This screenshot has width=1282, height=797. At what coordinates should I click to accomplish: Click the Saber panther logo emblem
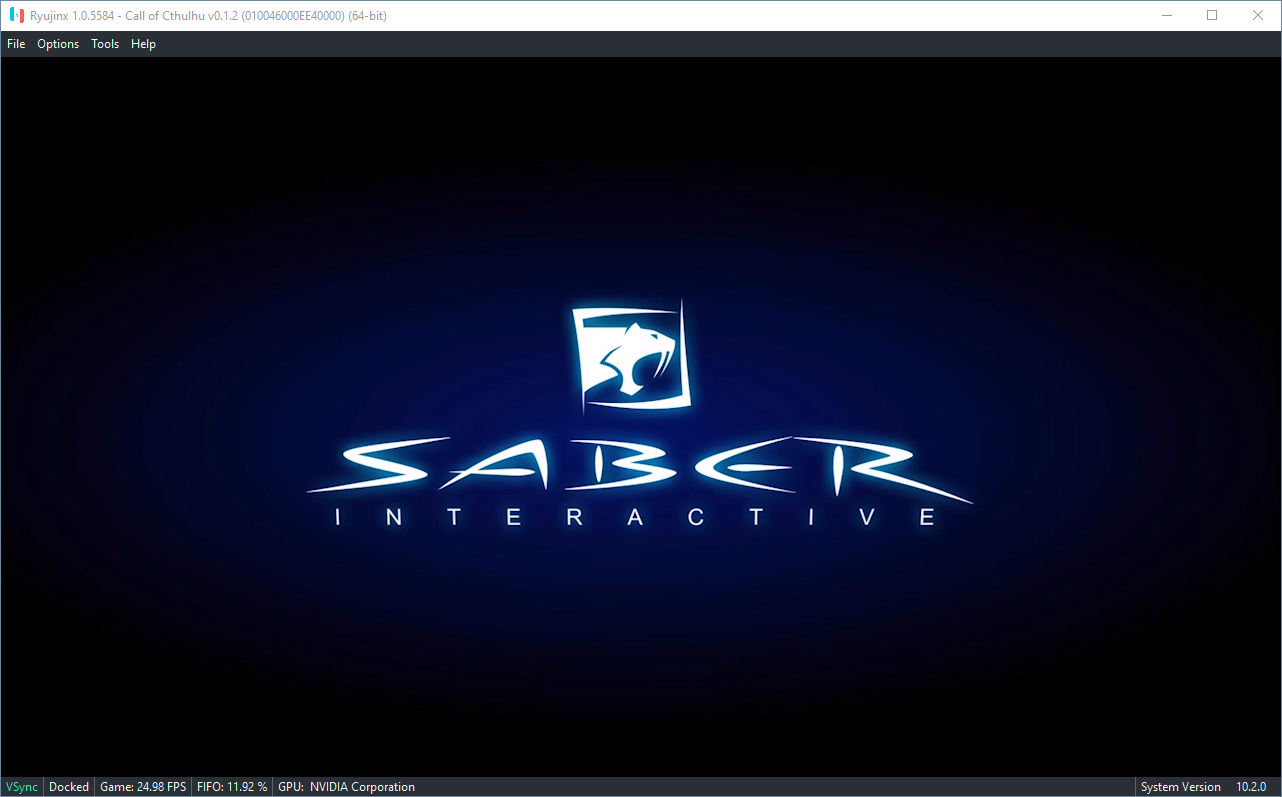(x=634, y=358)
